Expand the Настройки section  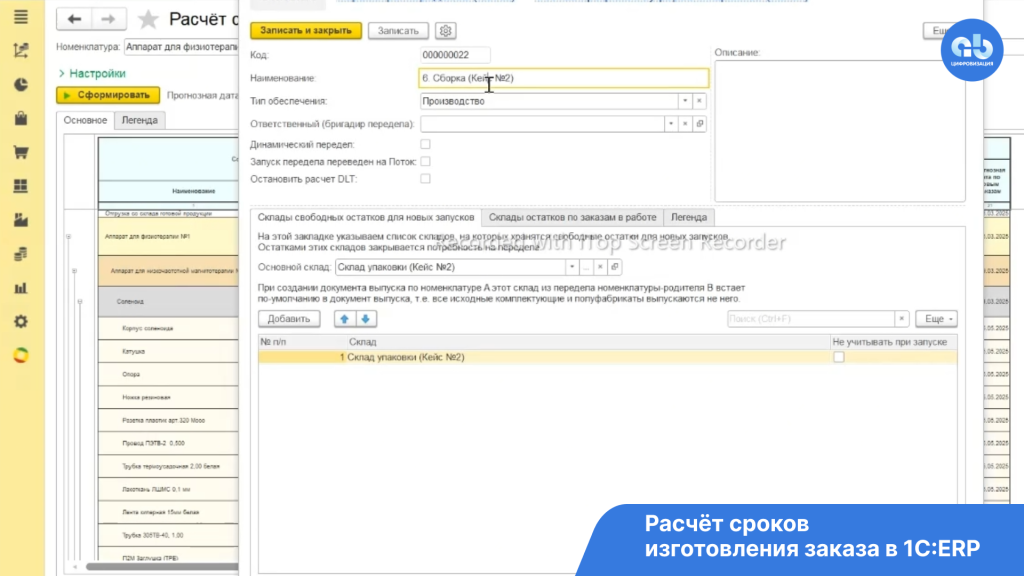(92, 74)
